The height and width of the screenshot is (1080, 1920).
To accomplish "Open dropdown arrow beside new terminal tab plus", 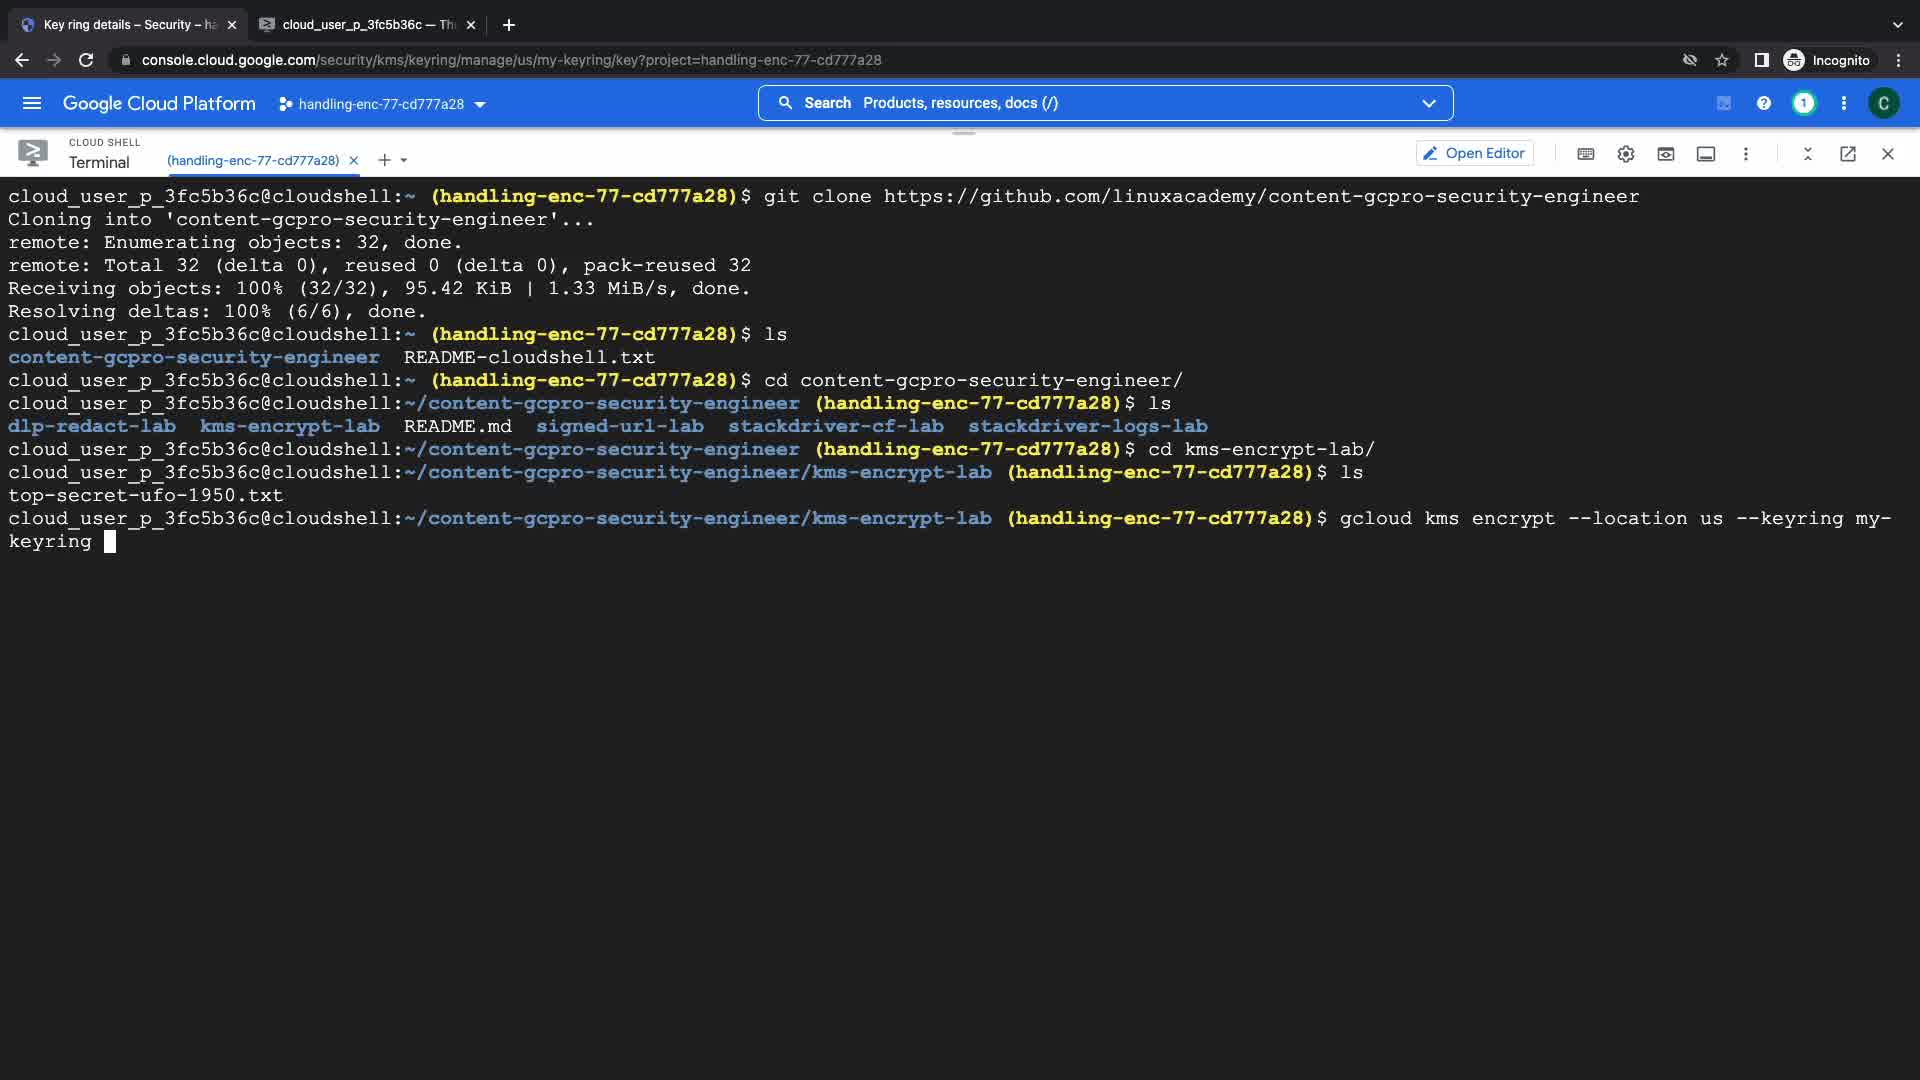I will [404, 160].
